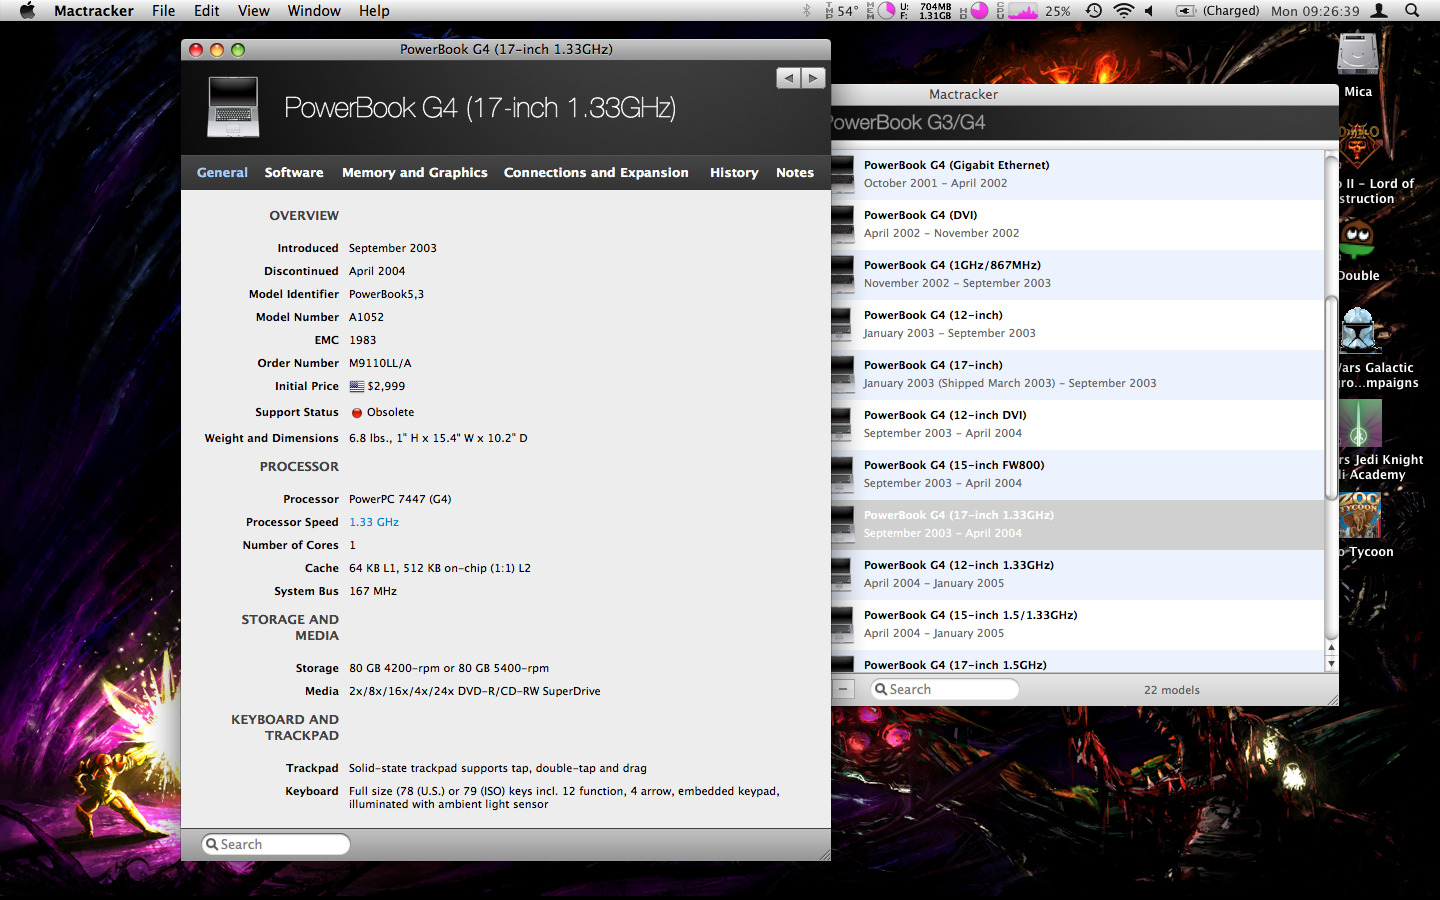Click the user account icon in menu bar
The height and width of the screenshot is (900, 1440).
click(1379, 11)
